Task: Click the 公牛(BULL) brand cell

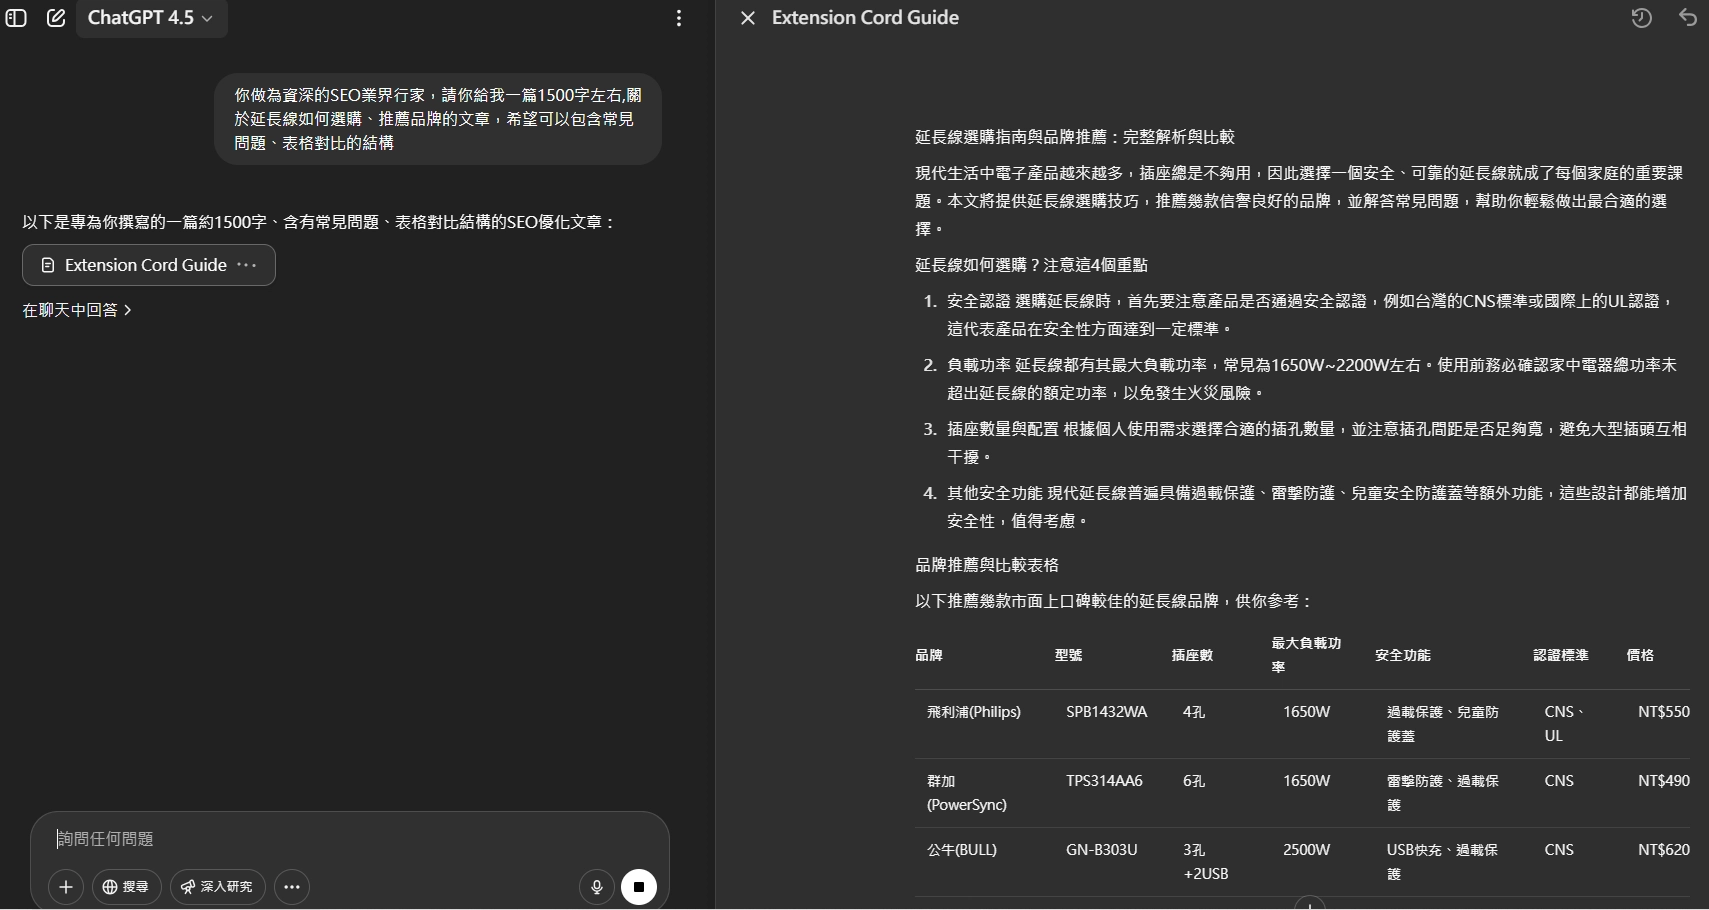Action: pos(962,850)
